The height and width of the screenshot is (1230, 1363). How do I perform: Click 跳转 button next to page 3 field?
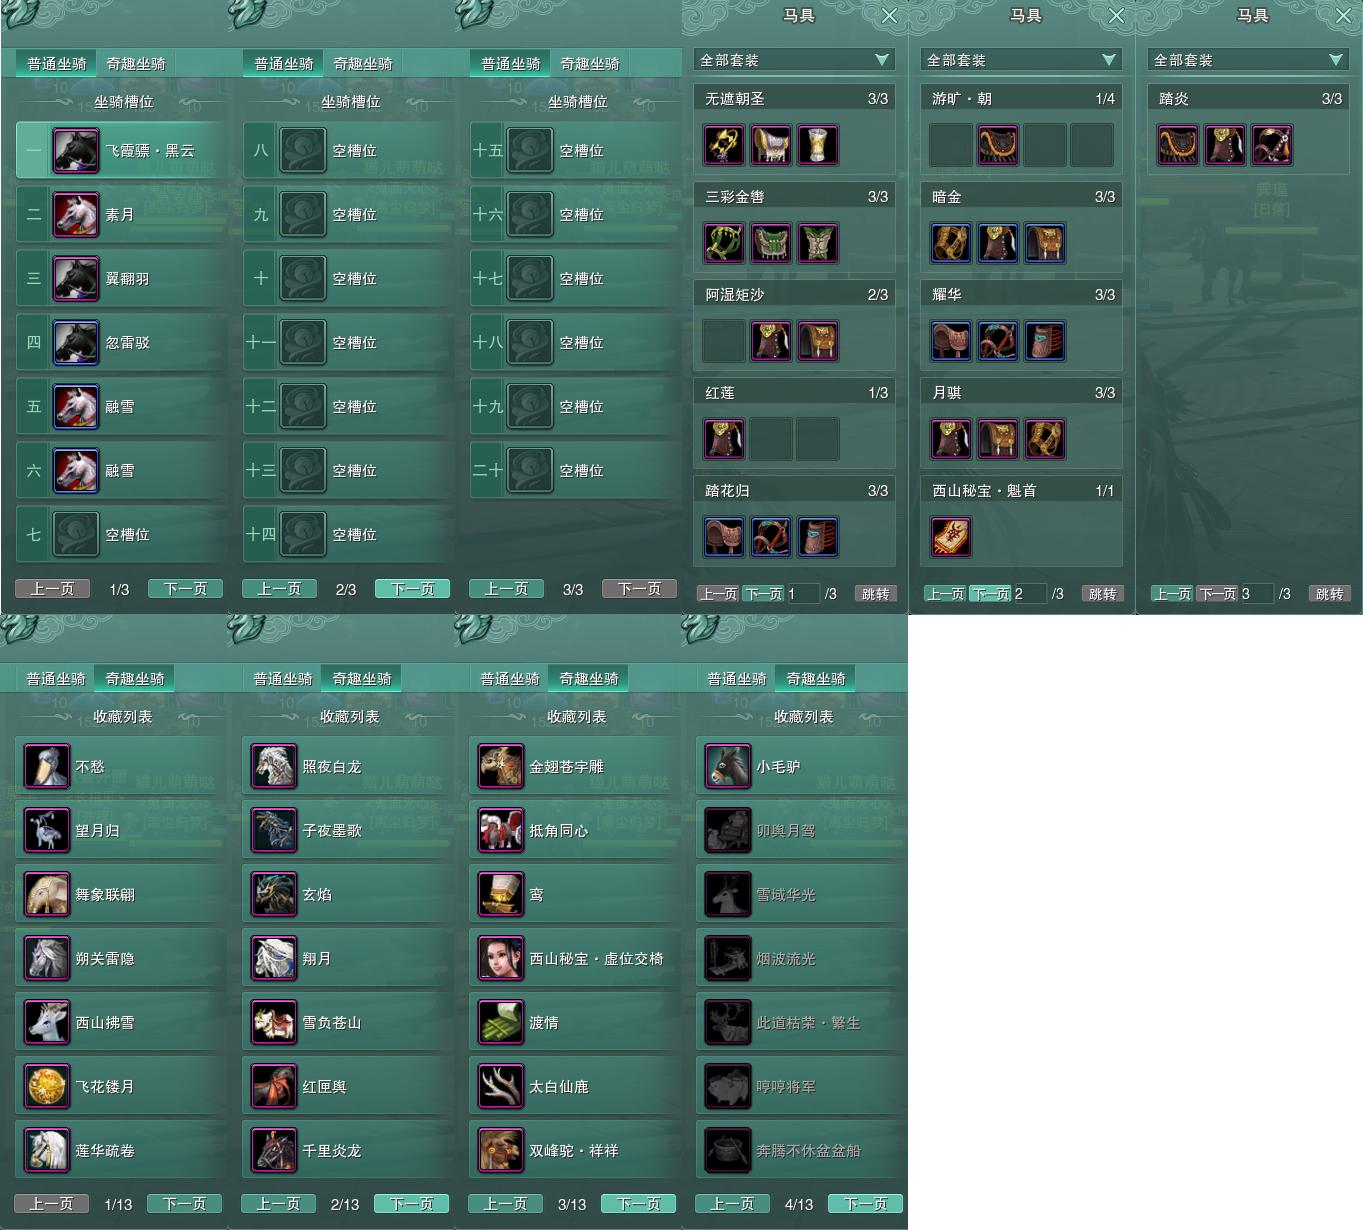[x=1329, y=594]
